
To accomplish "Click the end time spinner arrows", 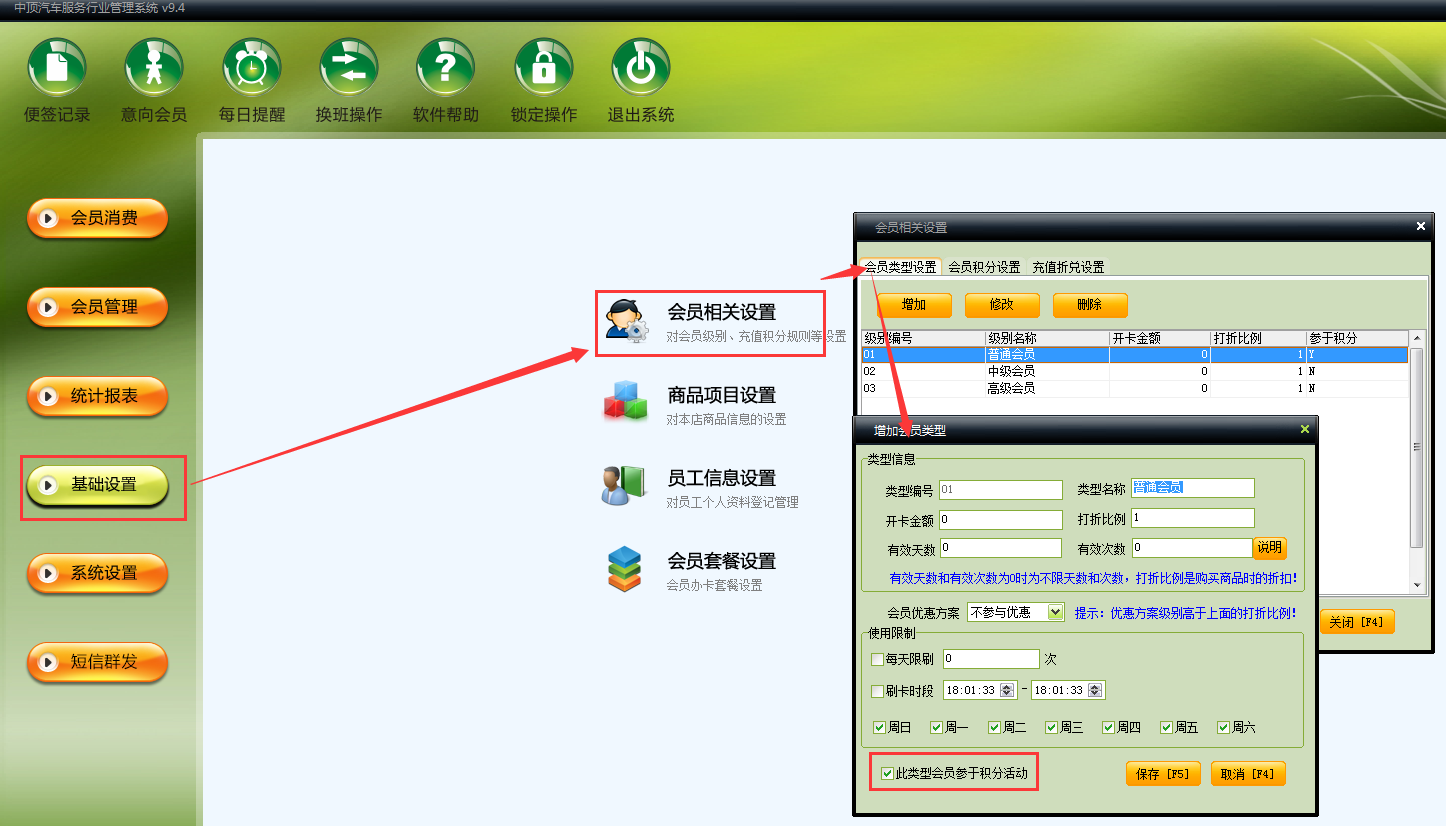I will (1095, 690).
